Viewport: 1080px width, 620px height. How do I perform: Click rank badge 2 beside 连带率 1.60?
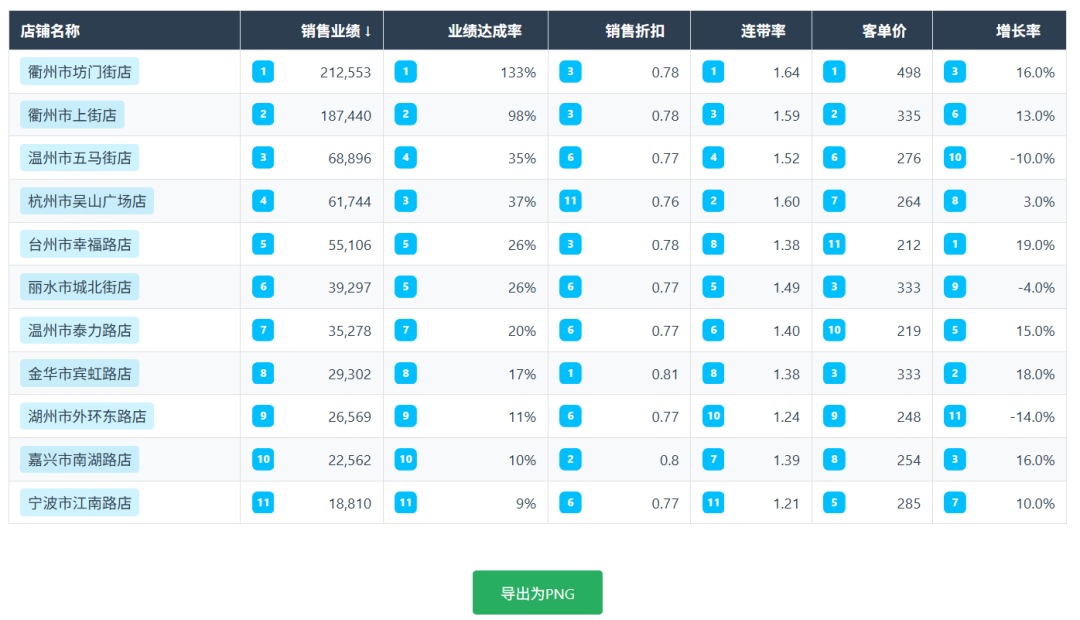click(x=713, y=201)
